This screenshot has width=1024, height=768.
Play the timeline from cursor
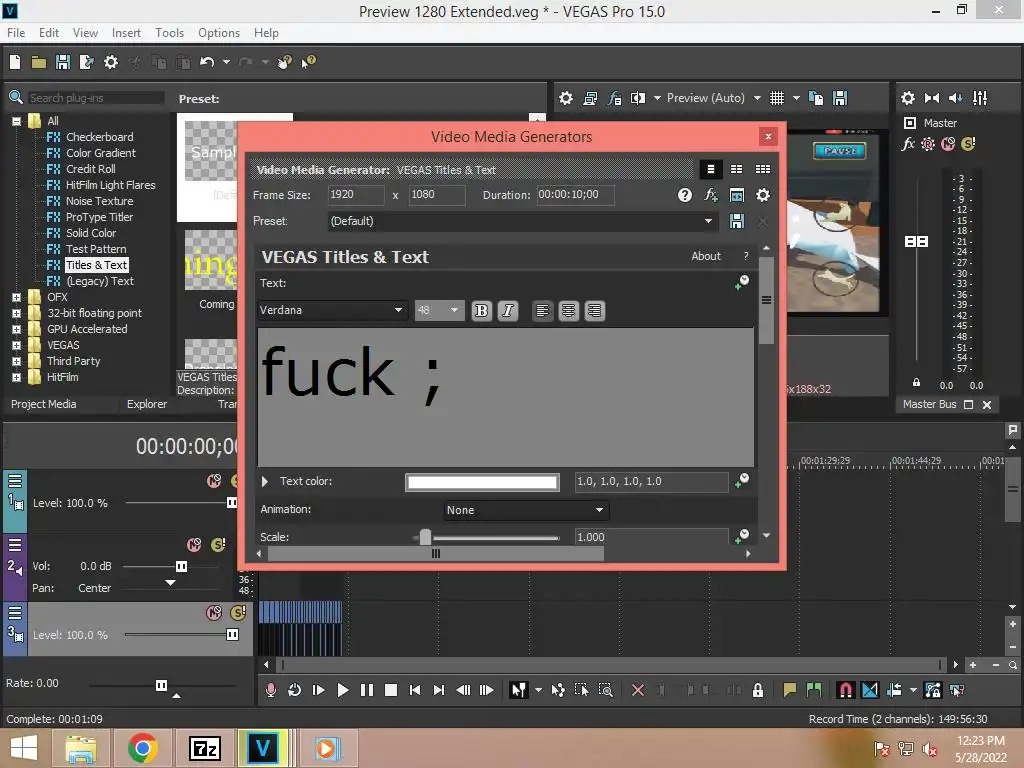[x=342, y=690]
